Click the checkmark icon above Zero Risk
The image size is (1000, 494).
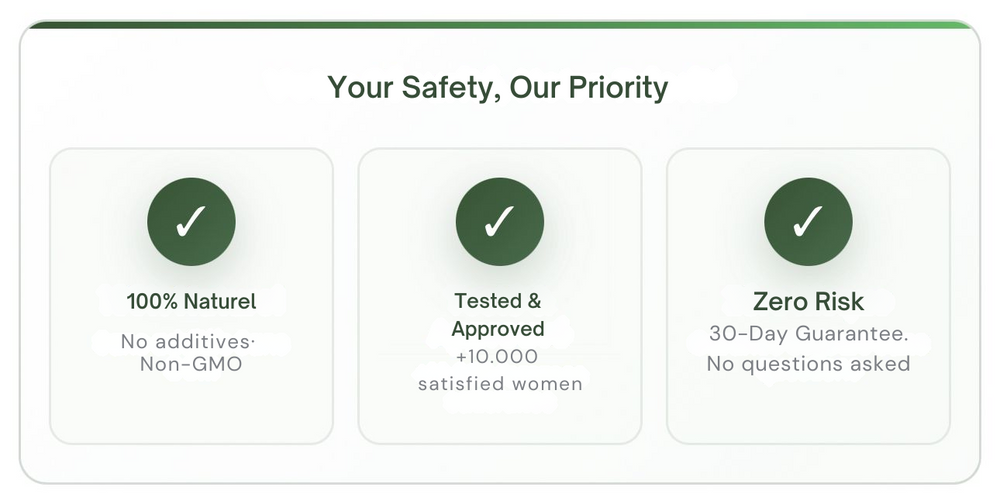click(x=808, y=221)
